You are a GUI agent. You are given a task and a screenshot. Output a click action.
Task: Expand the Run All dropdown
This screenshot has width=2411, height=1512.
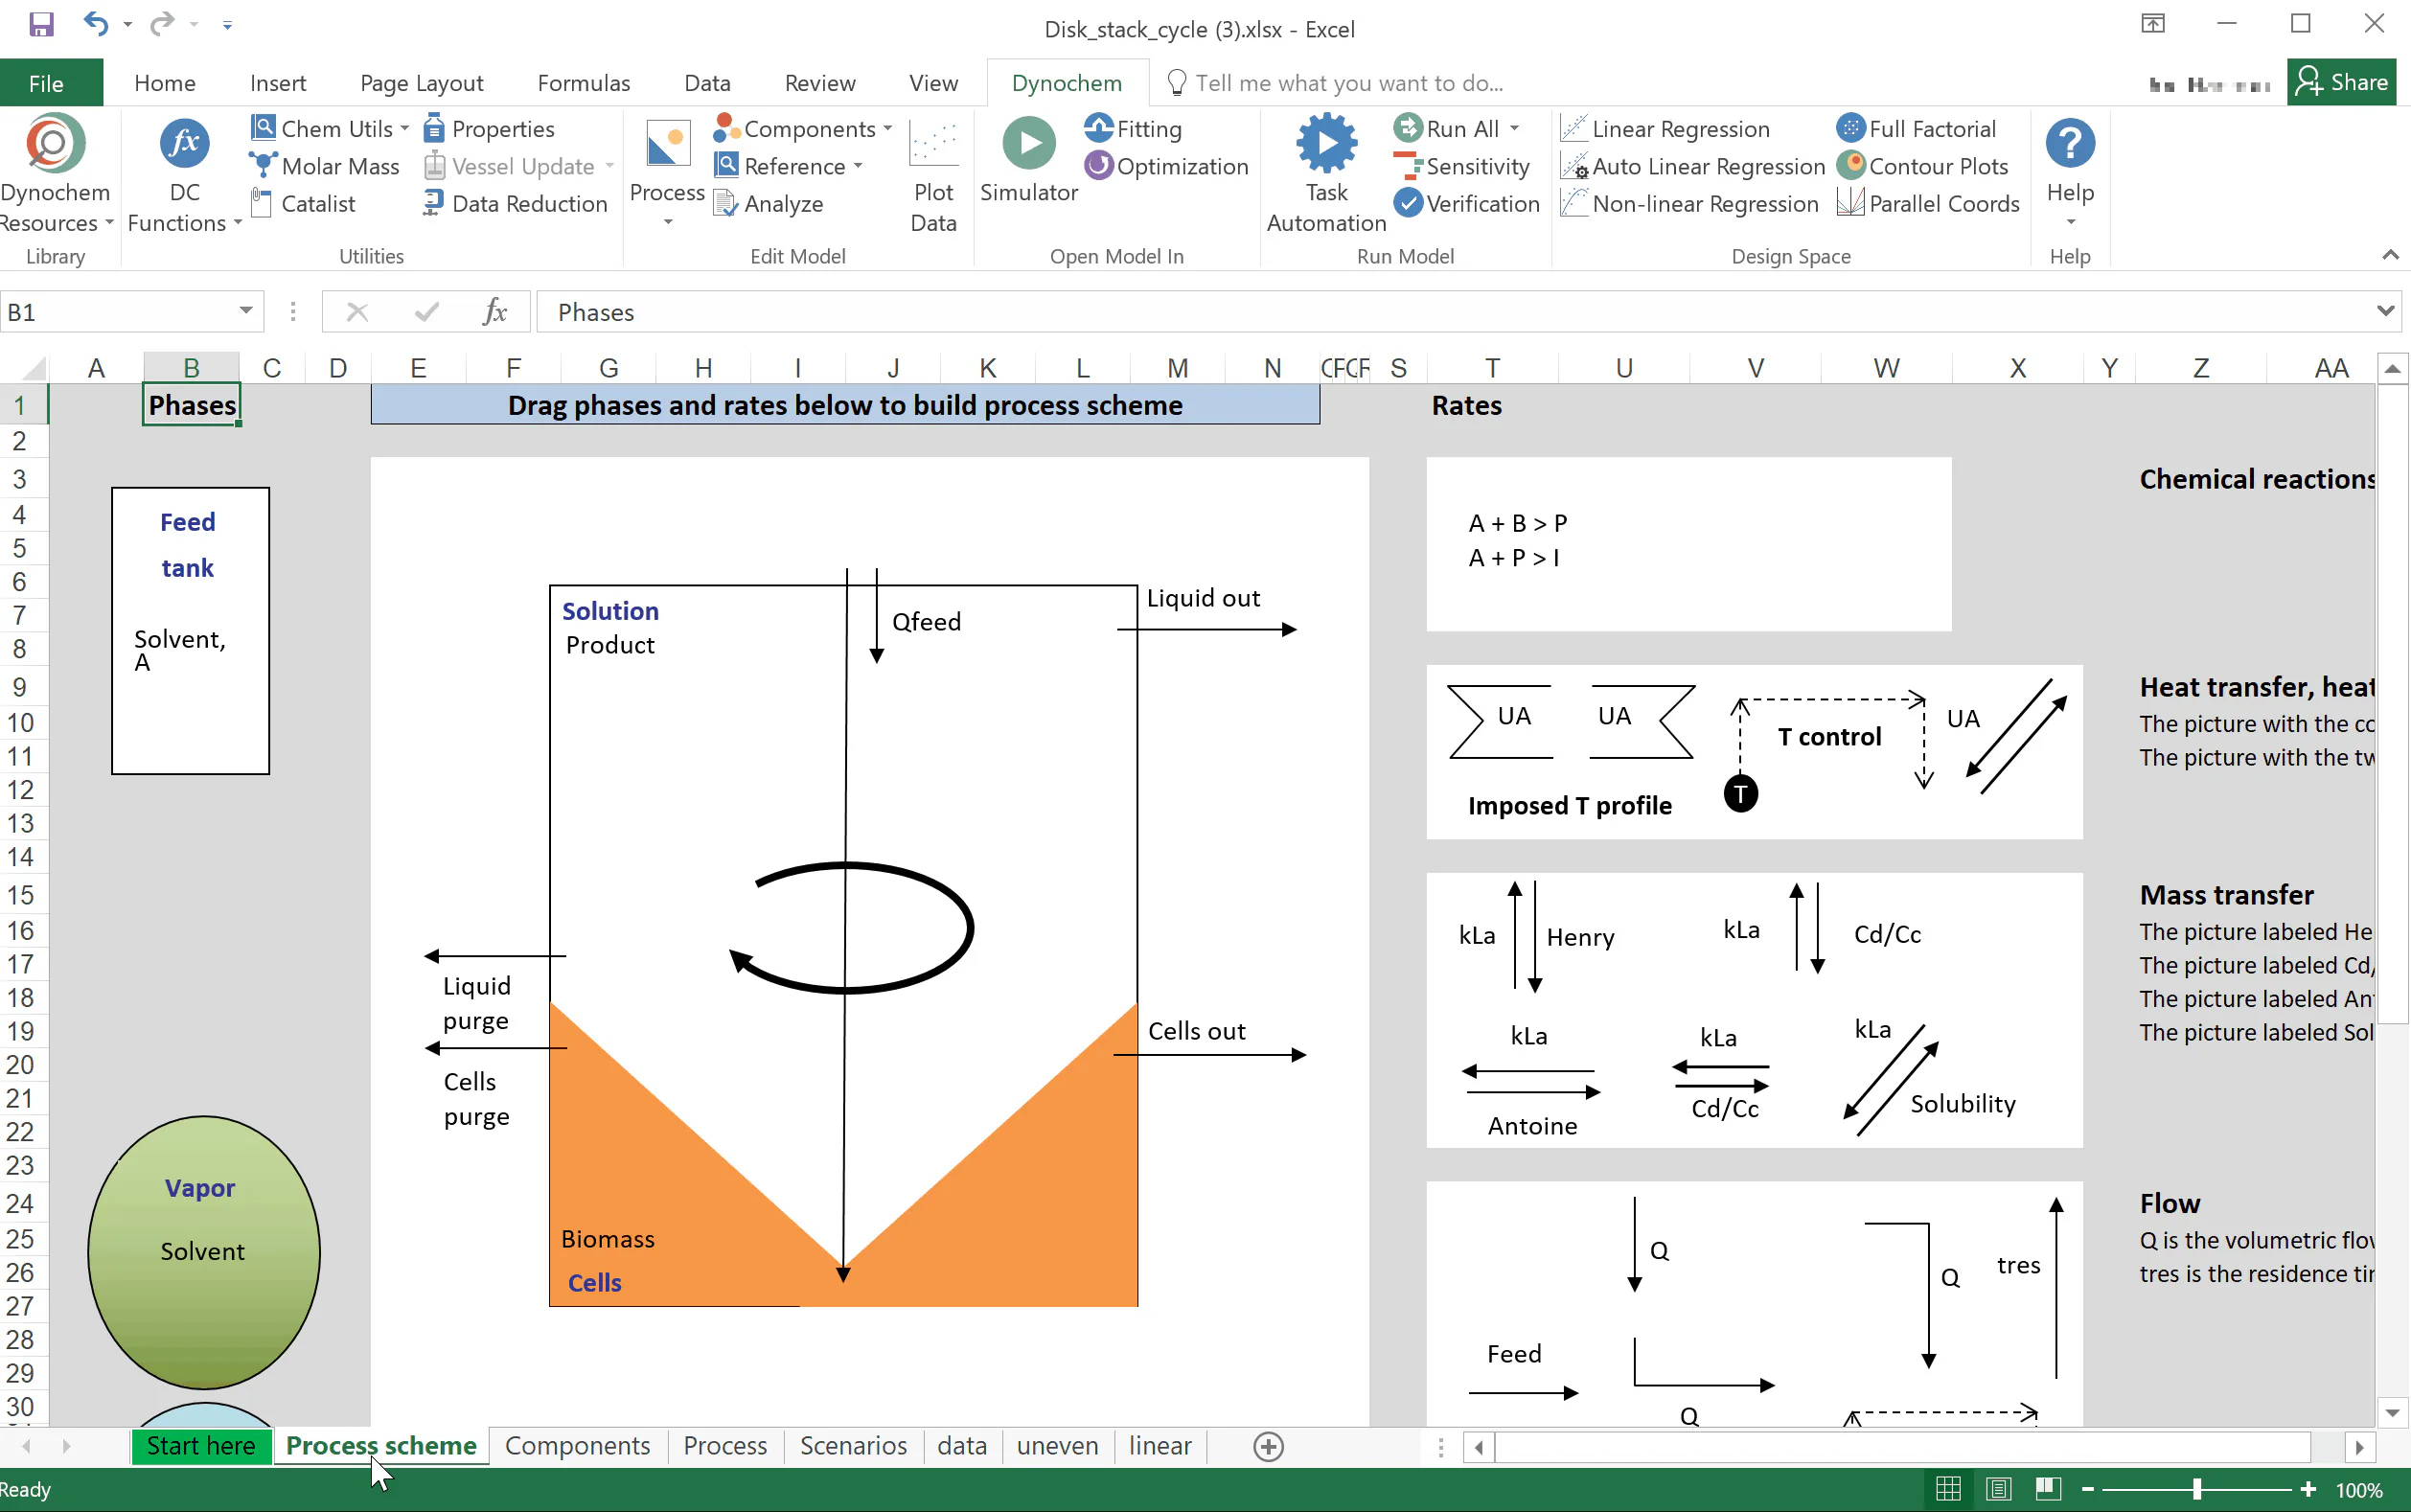(1513, 129)
